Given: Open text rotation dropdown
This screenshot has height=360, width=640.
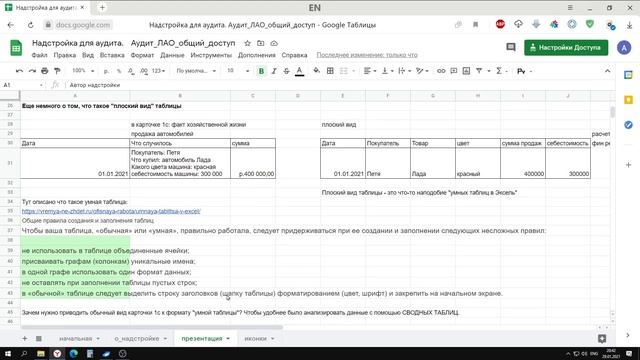Looking at the screenshot, I should [x=422, y=71].
